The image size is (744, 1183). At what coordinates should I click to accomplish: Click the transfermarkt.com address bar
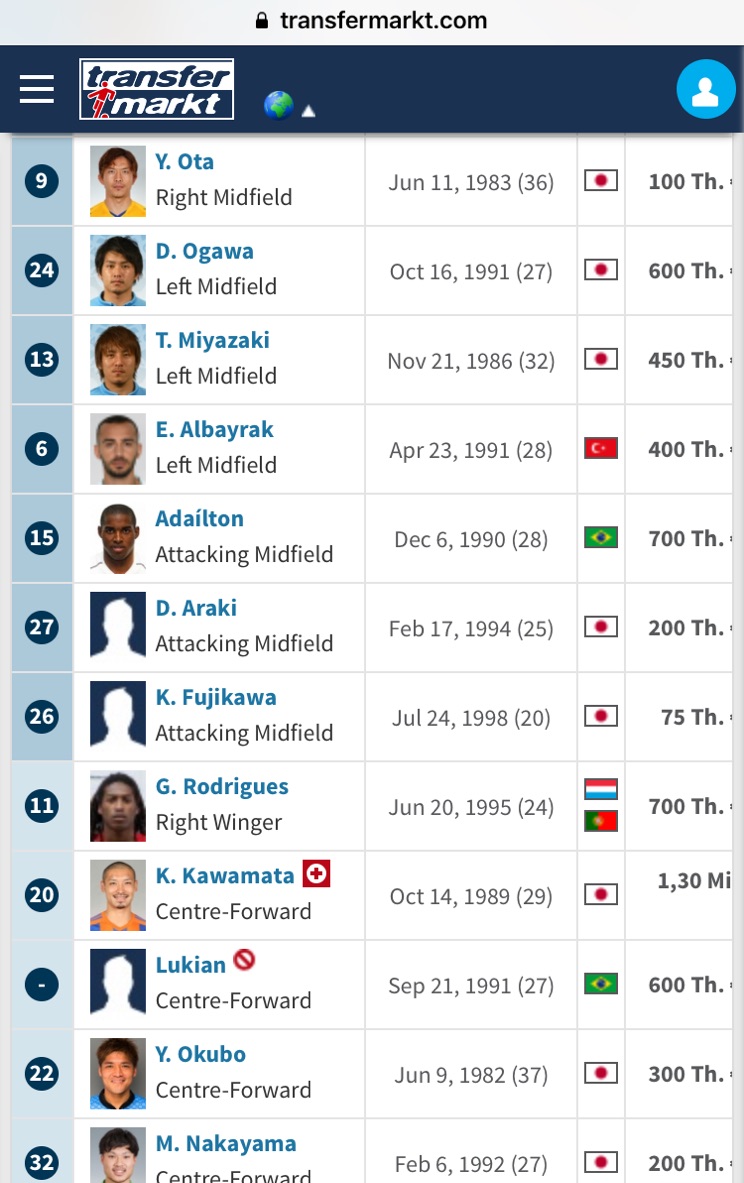click(x=372, y=20)
